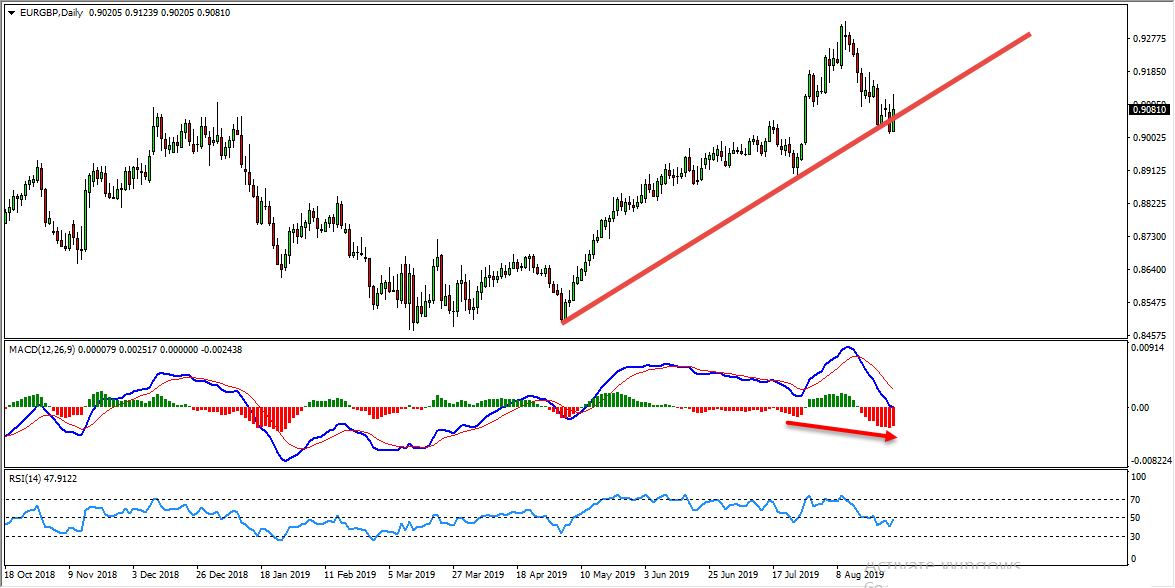Click the EURGBP,Daily chart title

click(53, 12)
